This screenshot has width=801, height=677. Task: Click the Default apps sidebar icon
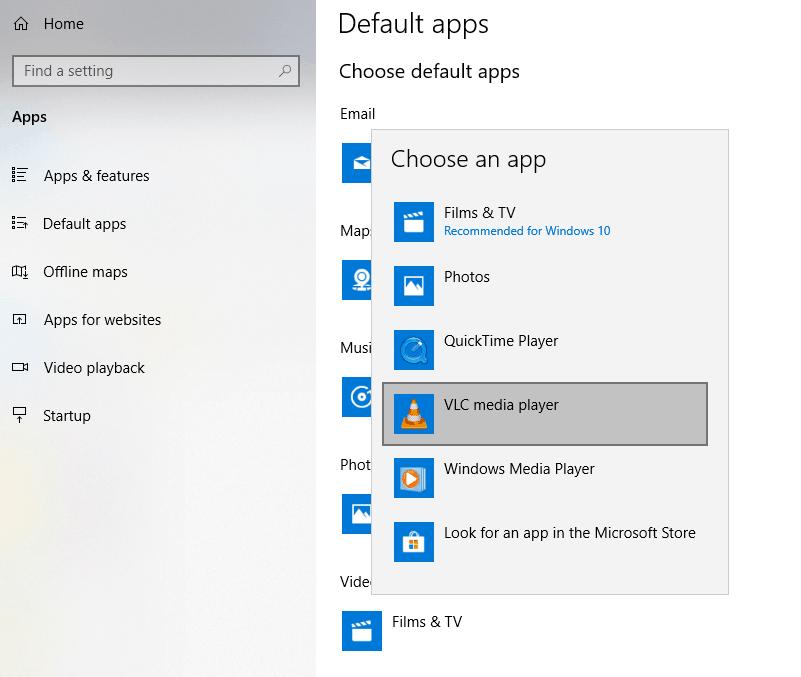pyautogui.click(x=19, y=223)
